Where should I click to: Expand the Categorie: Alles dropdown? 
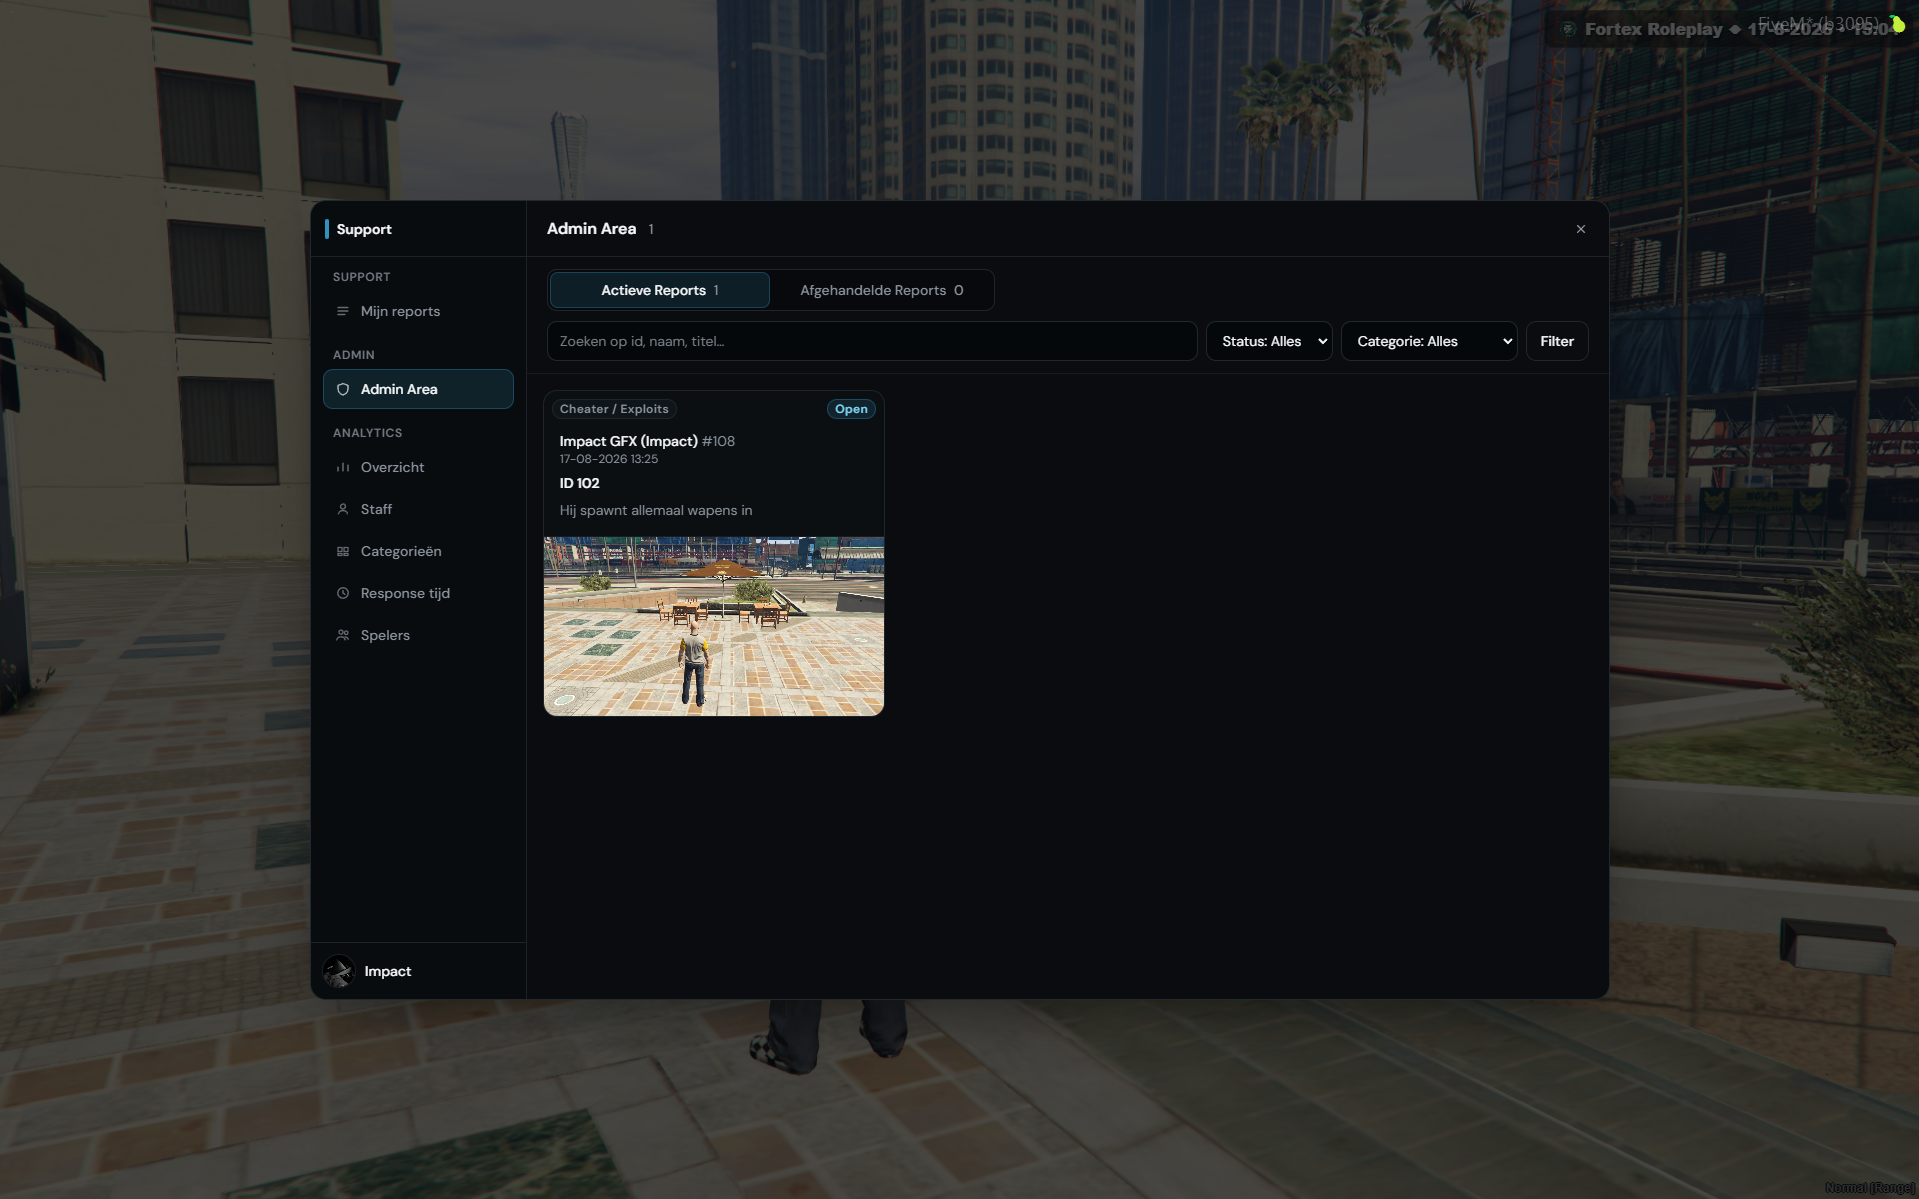coord(1429,341)
